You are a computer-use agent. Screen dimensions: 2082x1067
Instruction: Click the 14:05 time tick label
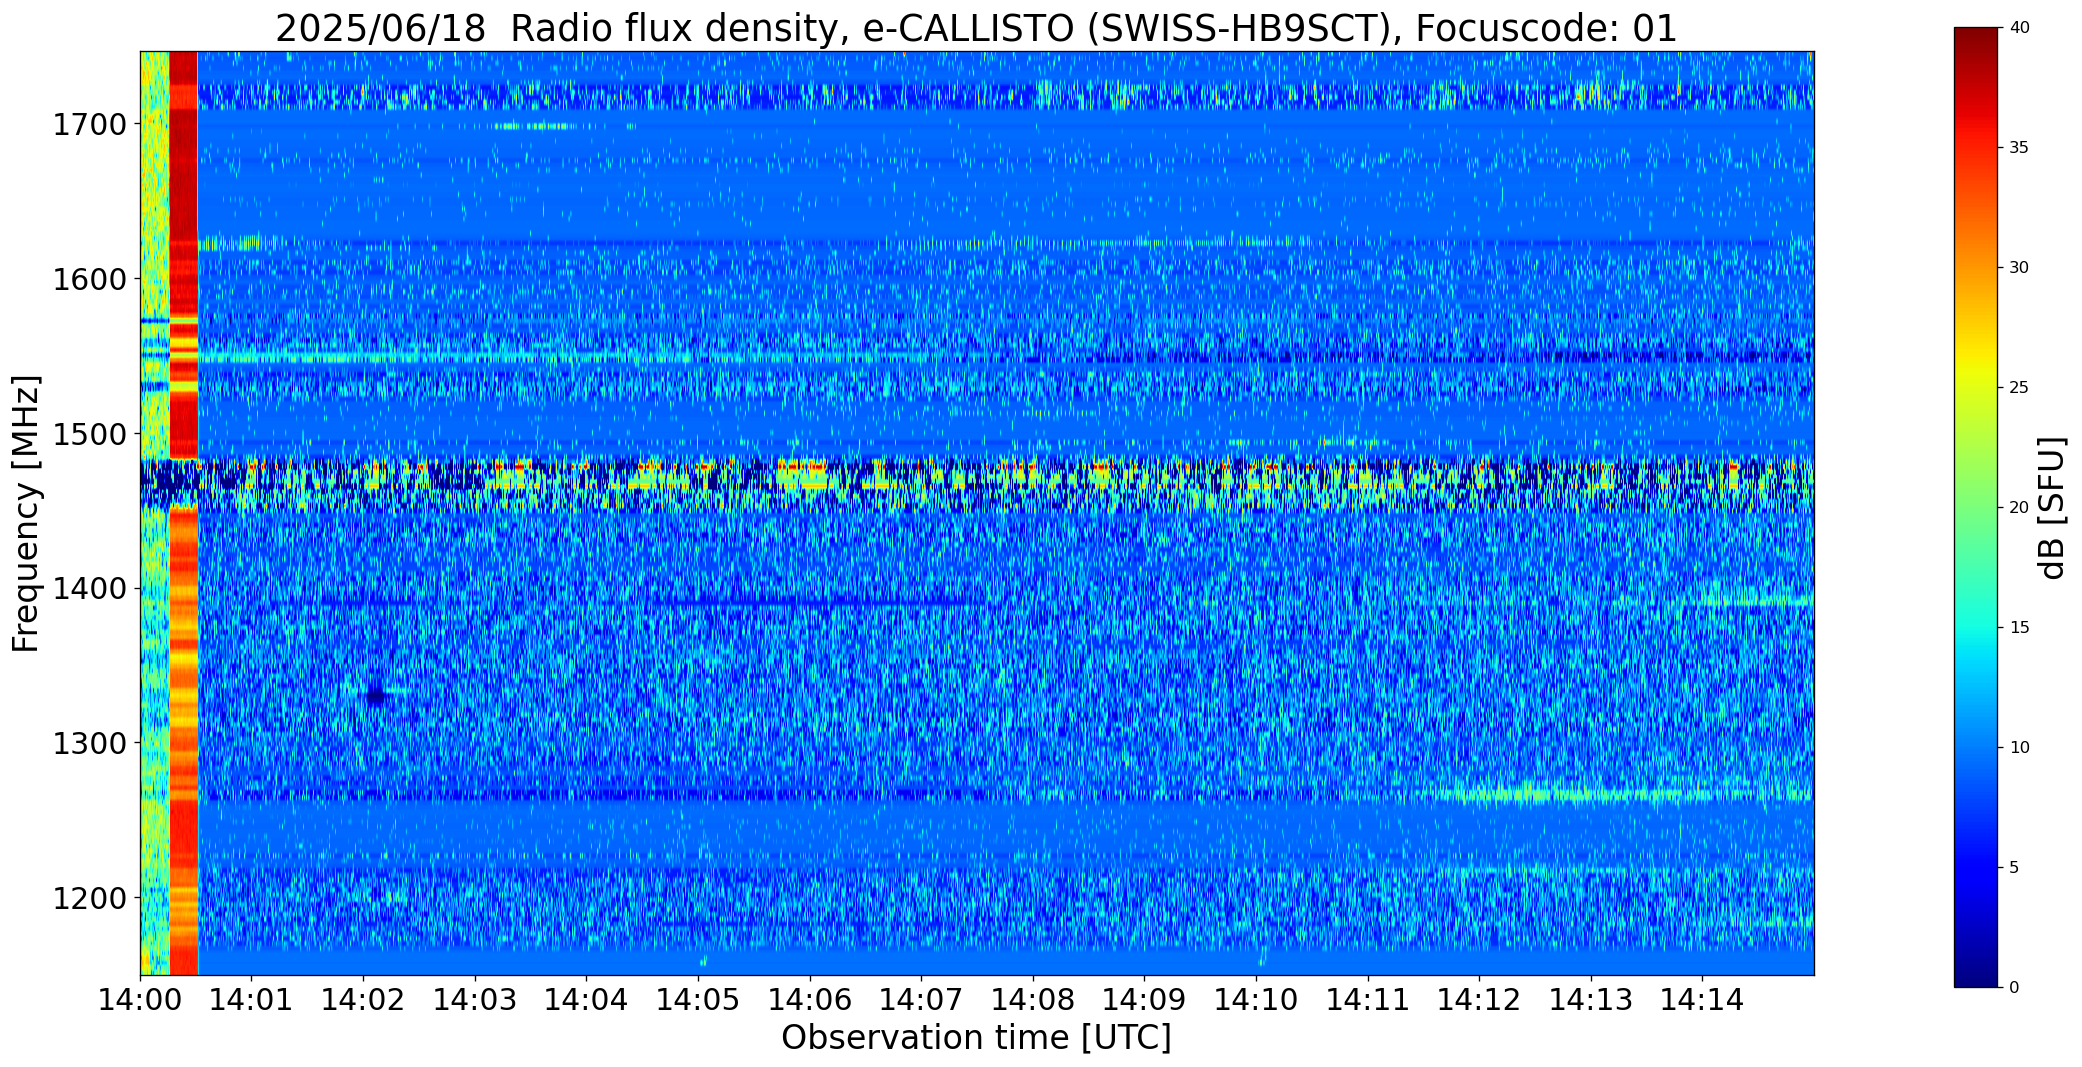(x=698, y=999)
